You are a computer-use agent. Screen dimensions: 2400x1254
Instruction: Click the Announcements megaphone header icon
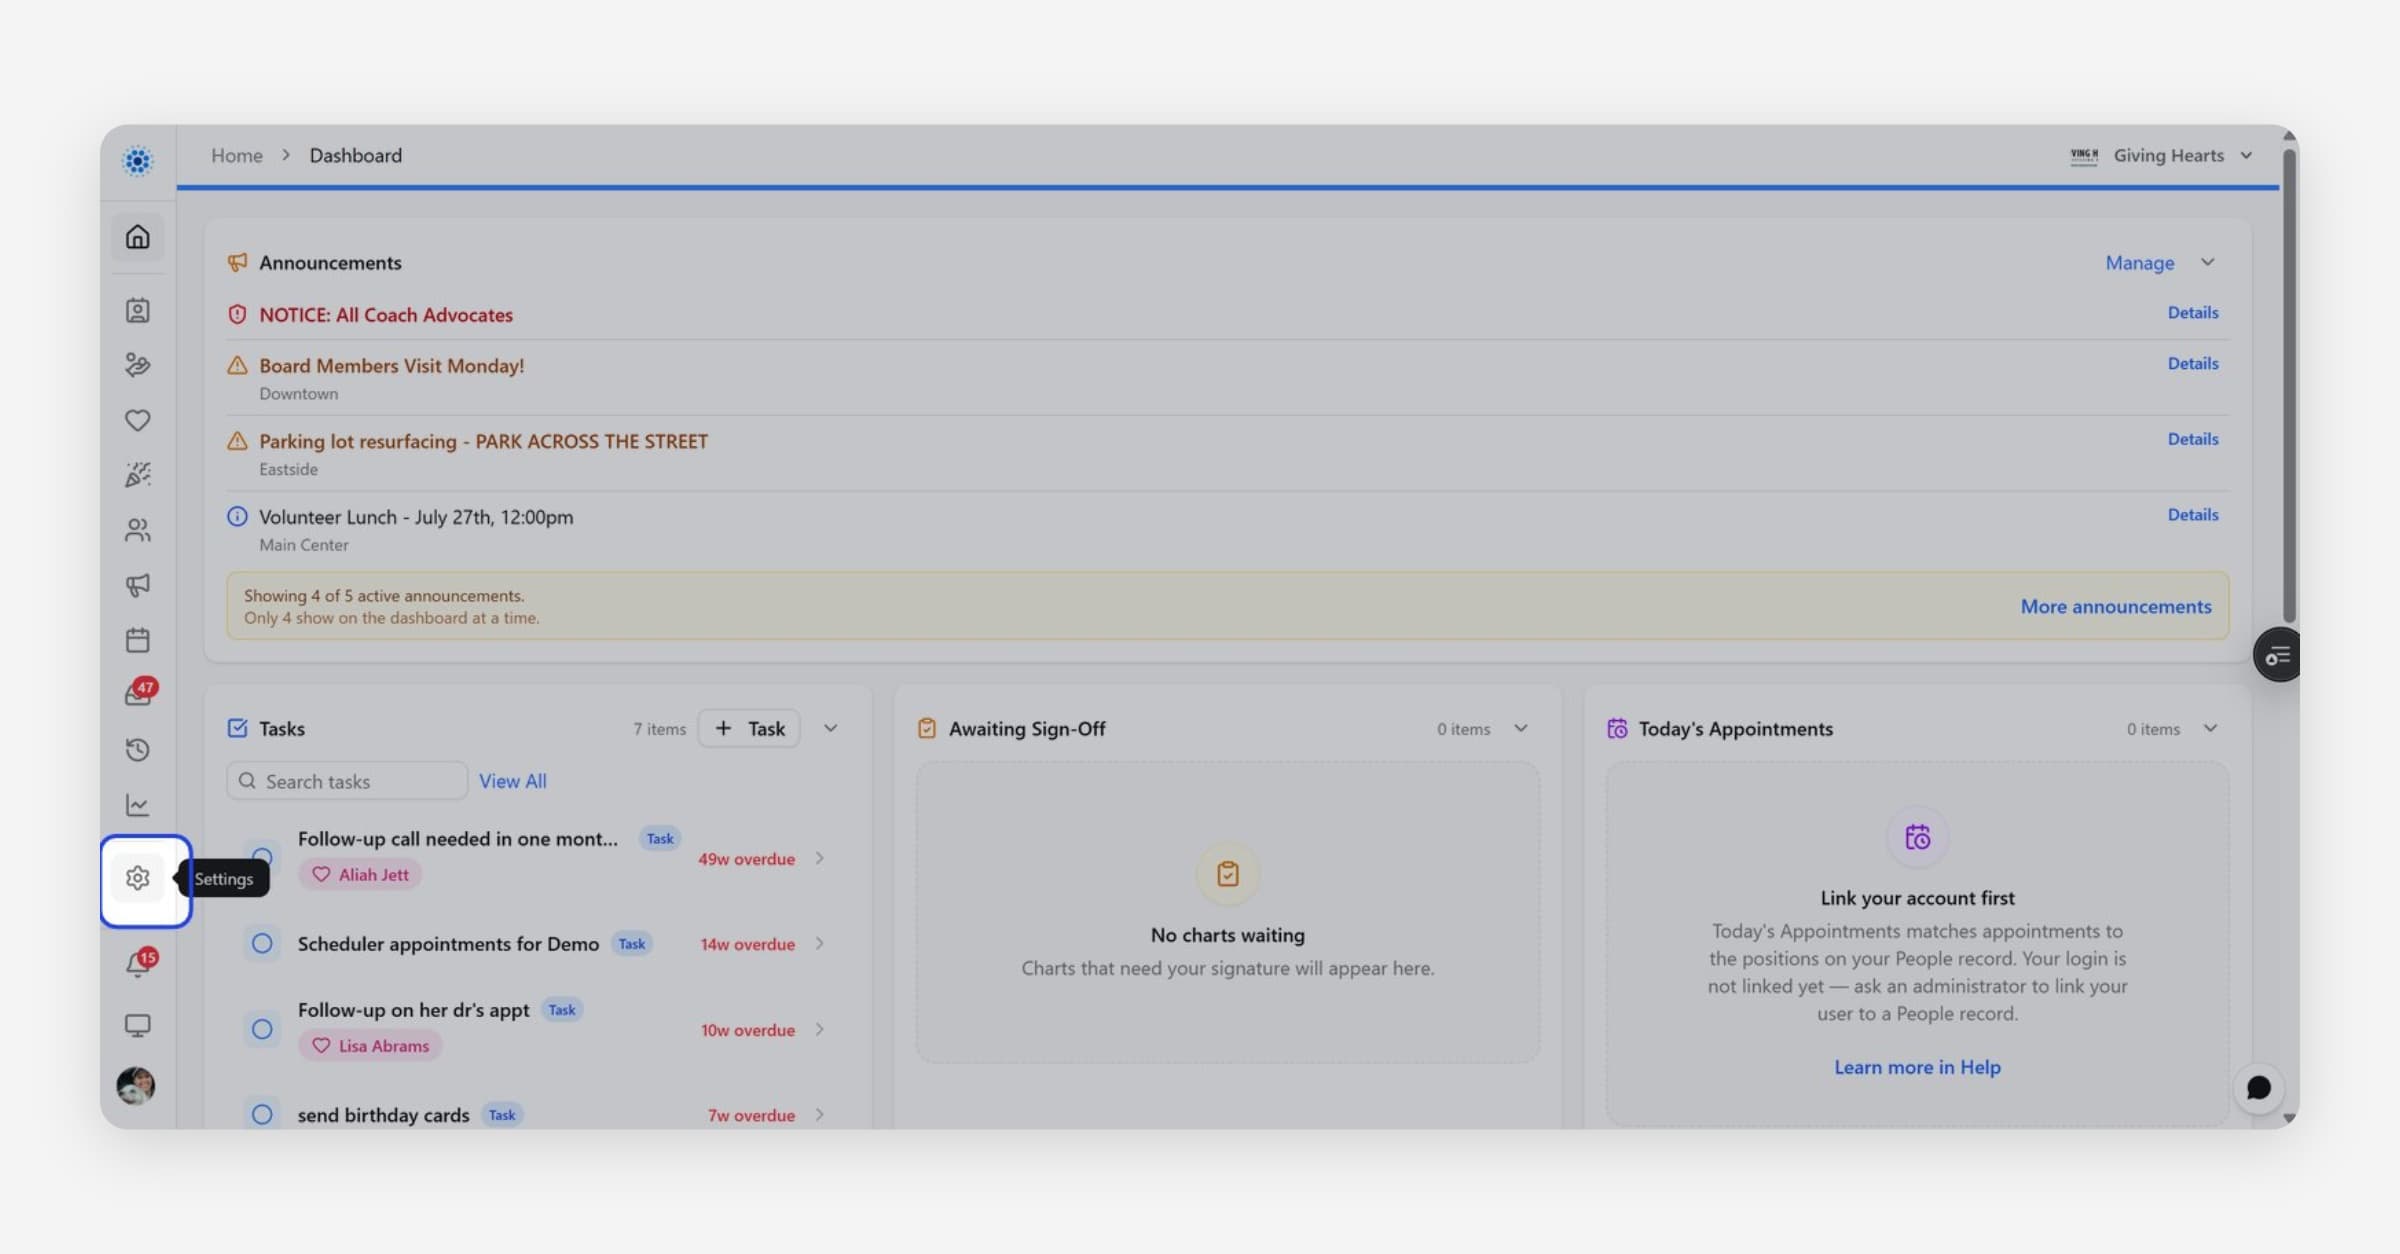pyautogui.click(x=237, y=262)
